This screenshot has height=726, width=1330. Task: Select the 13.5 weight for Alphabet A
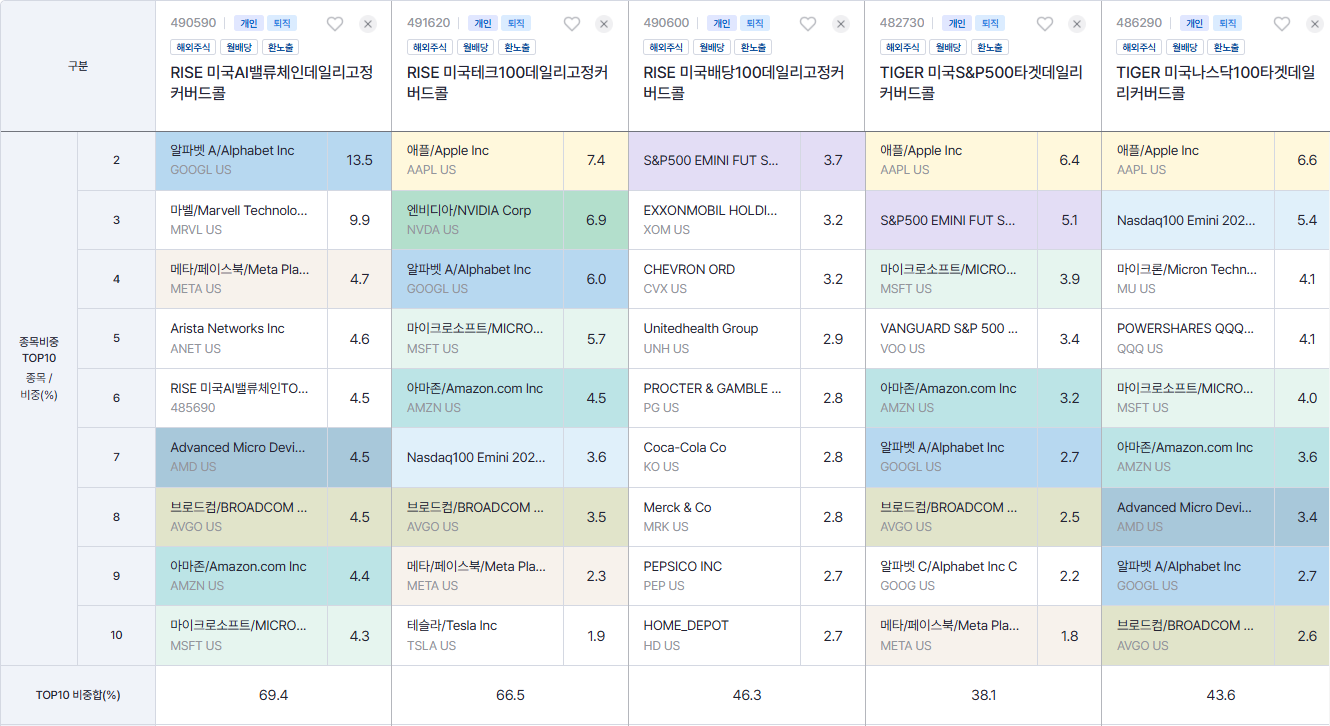point(359,160)
